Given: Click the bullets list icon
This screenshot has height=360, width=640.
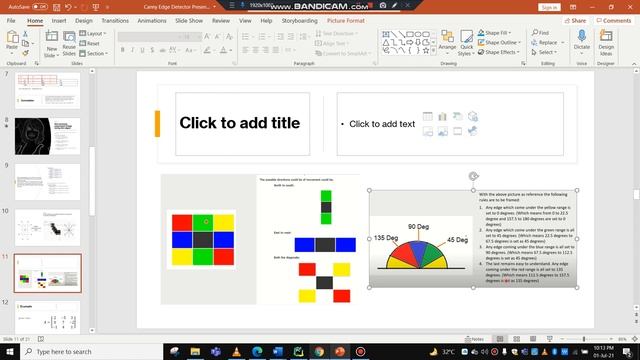Looking at the screenshot, I should point(245,37).
